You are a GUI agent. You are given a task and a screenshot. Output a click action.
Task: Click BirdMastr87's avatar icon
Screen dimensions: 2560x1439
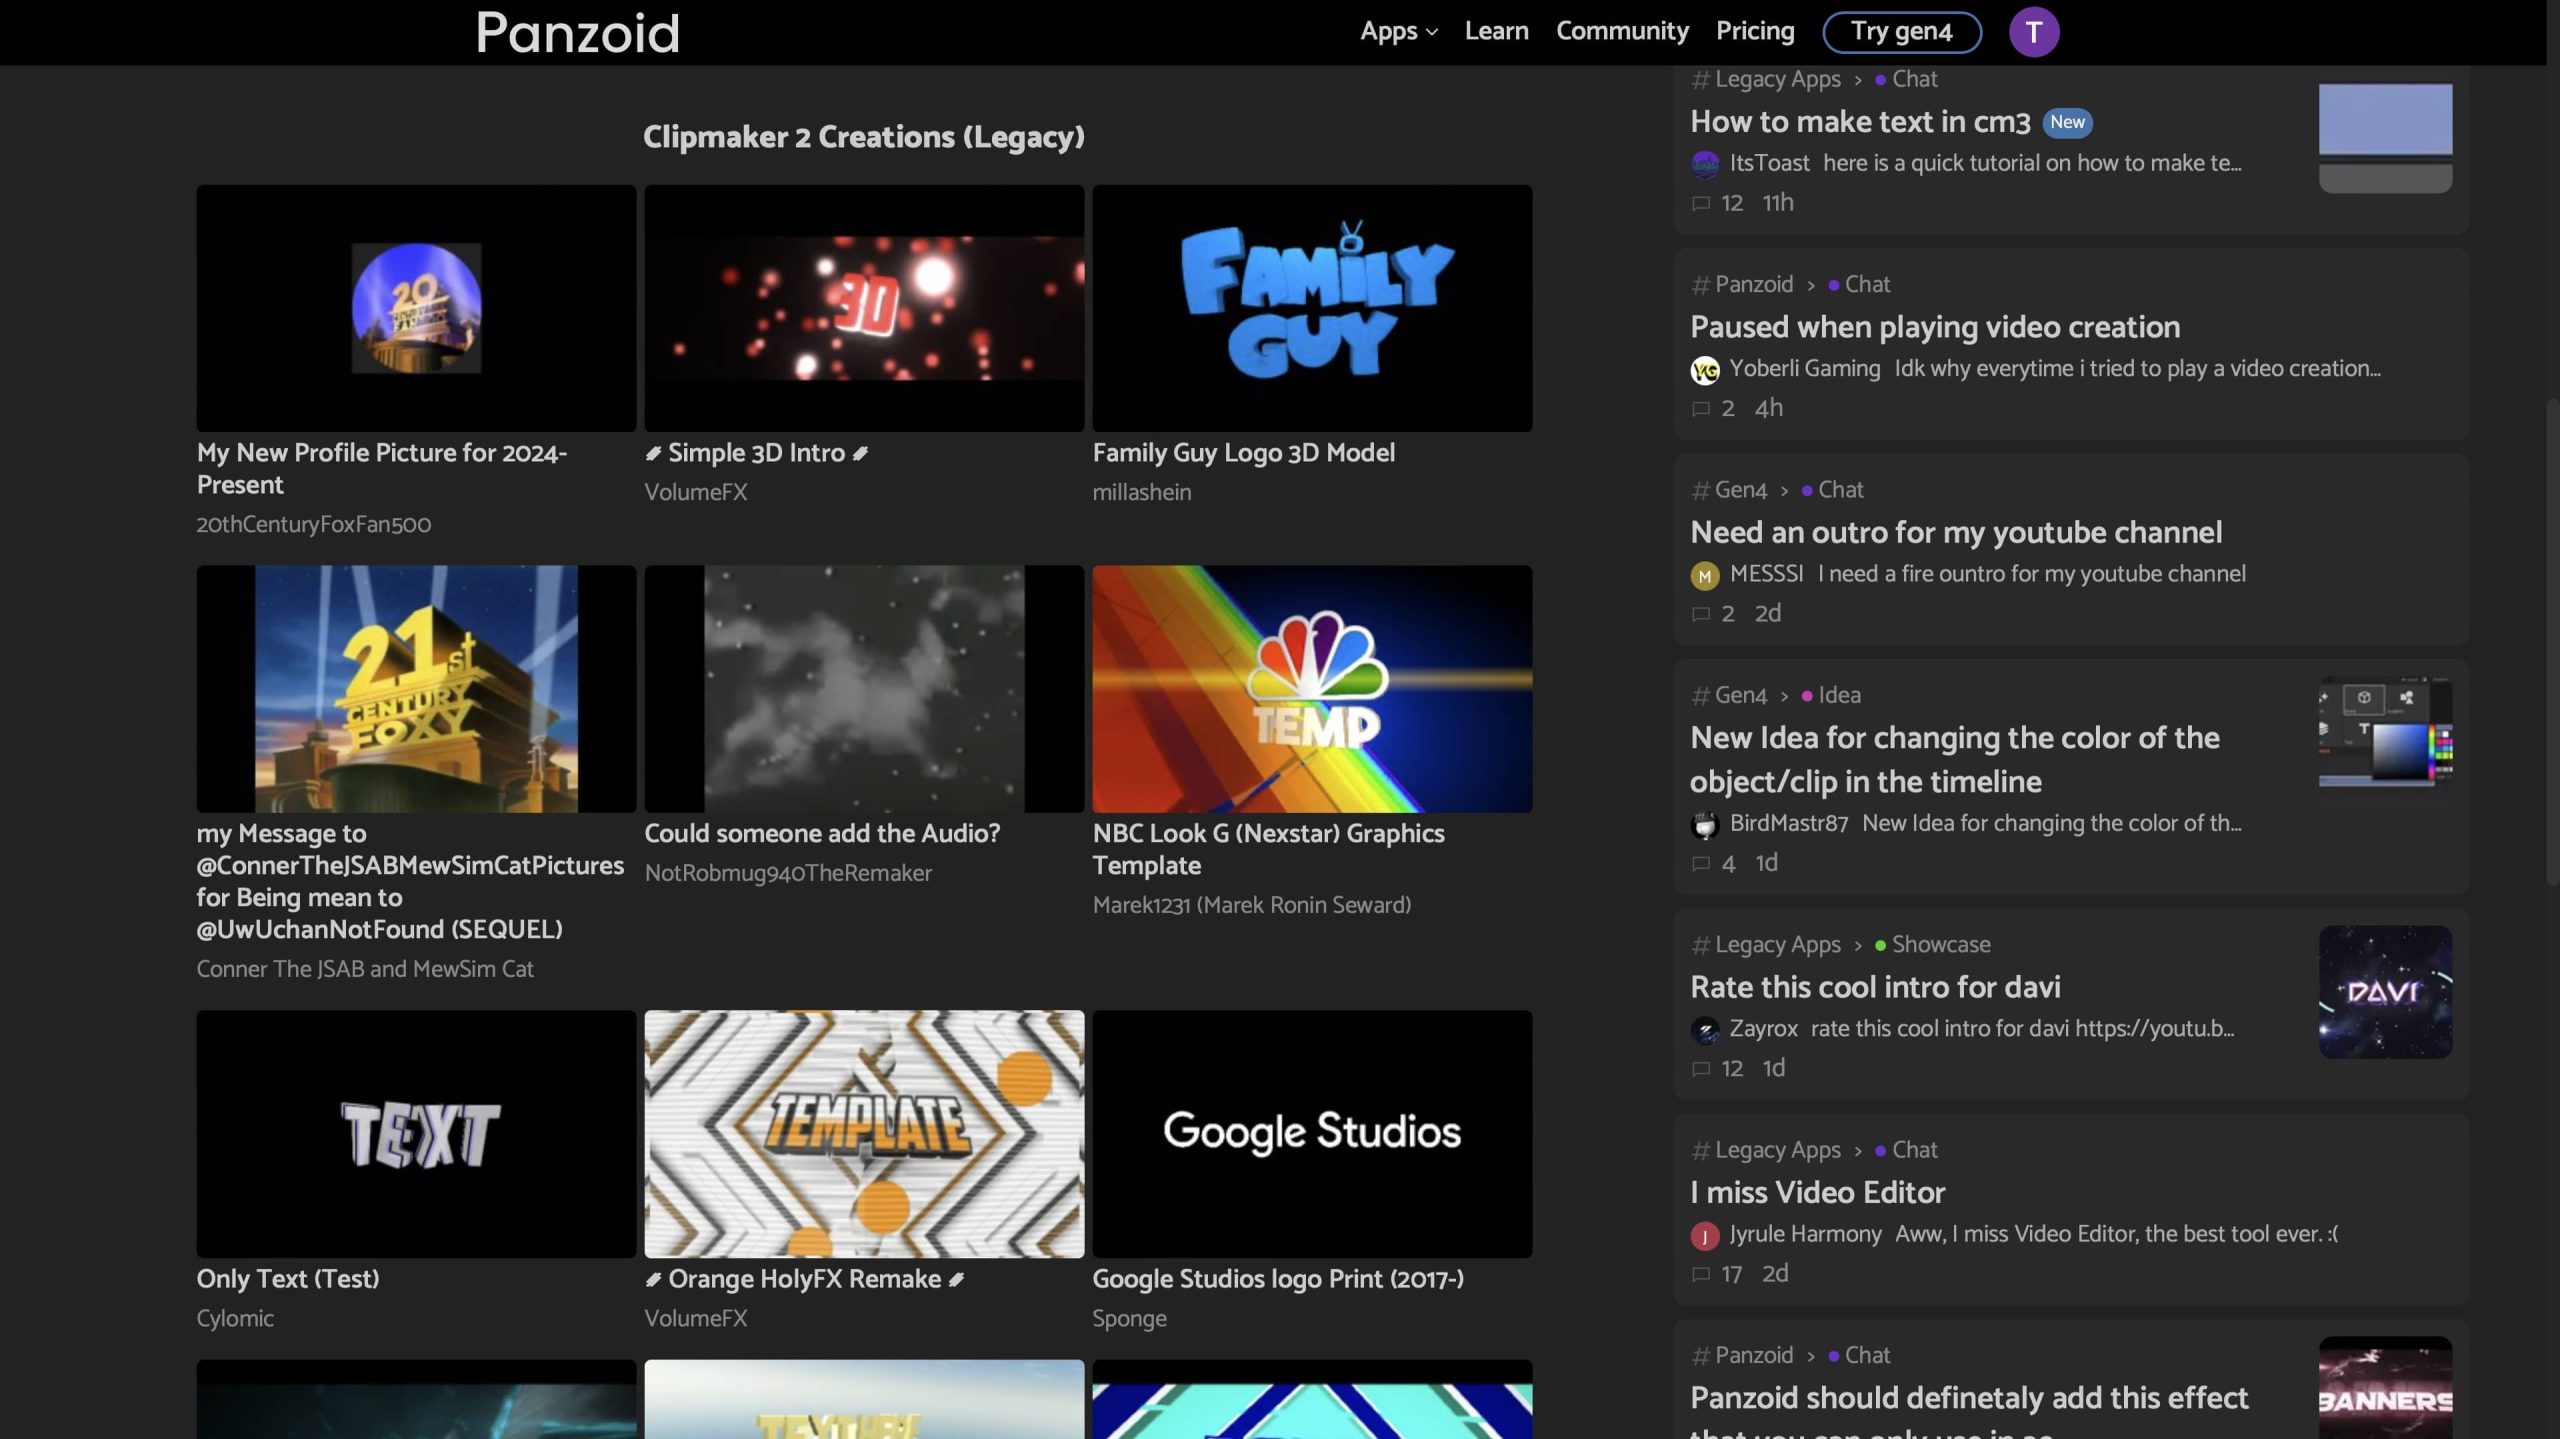click(1704, 825)
